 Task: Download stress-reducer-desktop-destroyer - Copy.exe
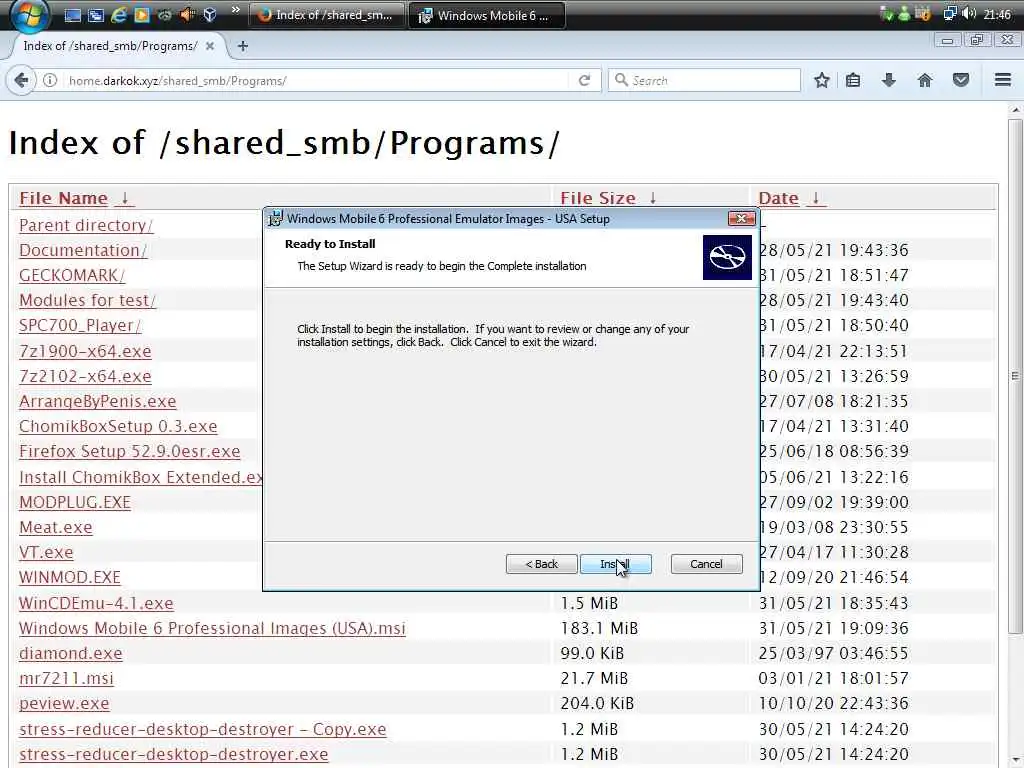point(202,729)
